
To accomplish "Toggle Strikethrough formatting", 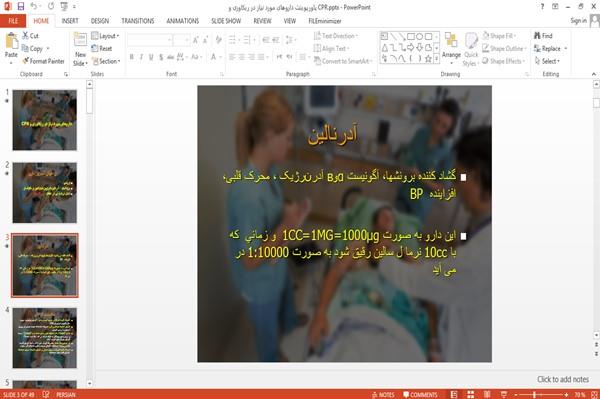I will click(171, 57).
